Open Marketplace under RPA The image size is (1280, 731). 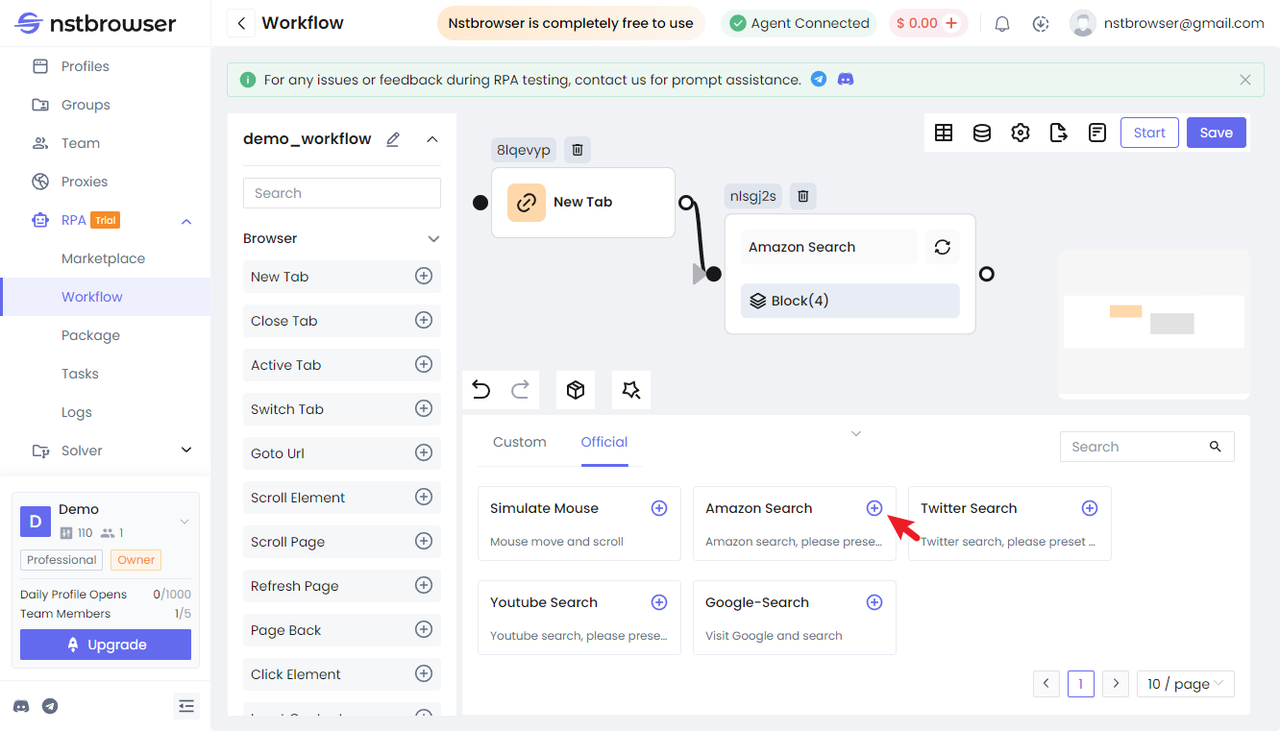[103, 258]
